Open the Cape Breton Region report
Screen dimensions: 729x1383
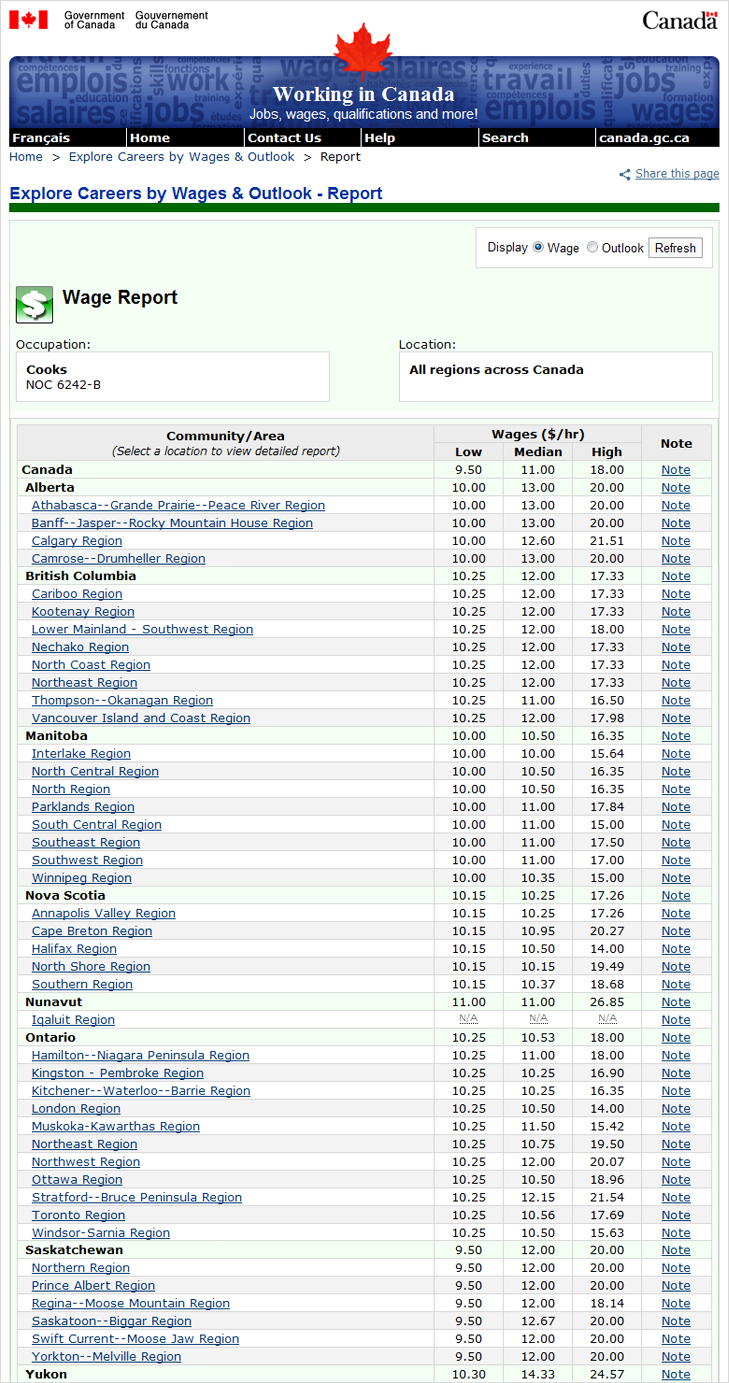92,932
